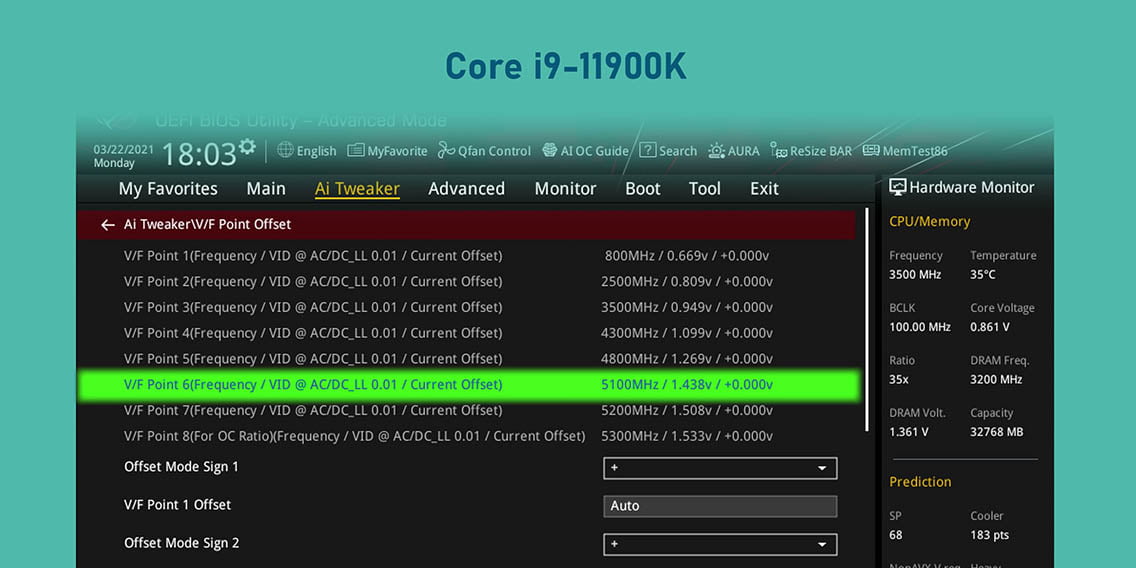Open the My Favorites tab
This screenshot has height=568, width=1136.
[168, 189]
